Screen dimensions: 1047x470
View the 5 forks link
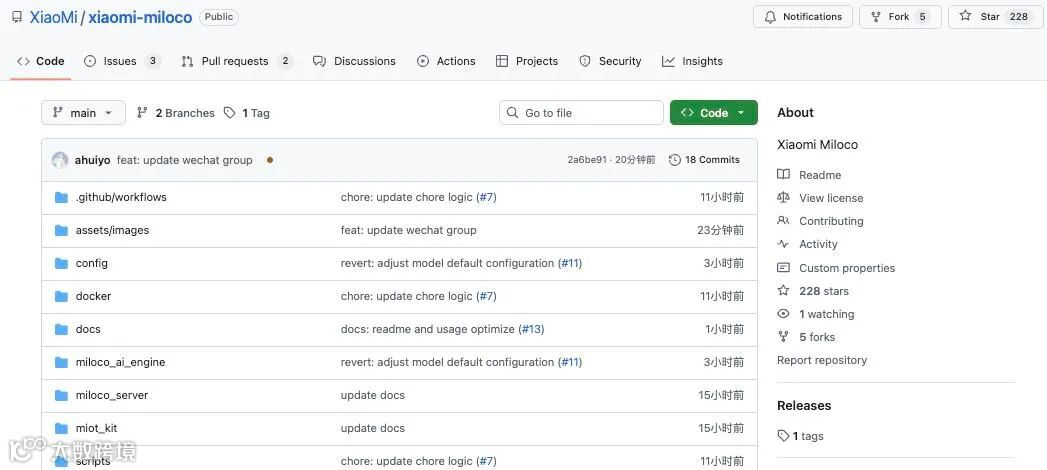pyautogui.click(x=806, y=337)
